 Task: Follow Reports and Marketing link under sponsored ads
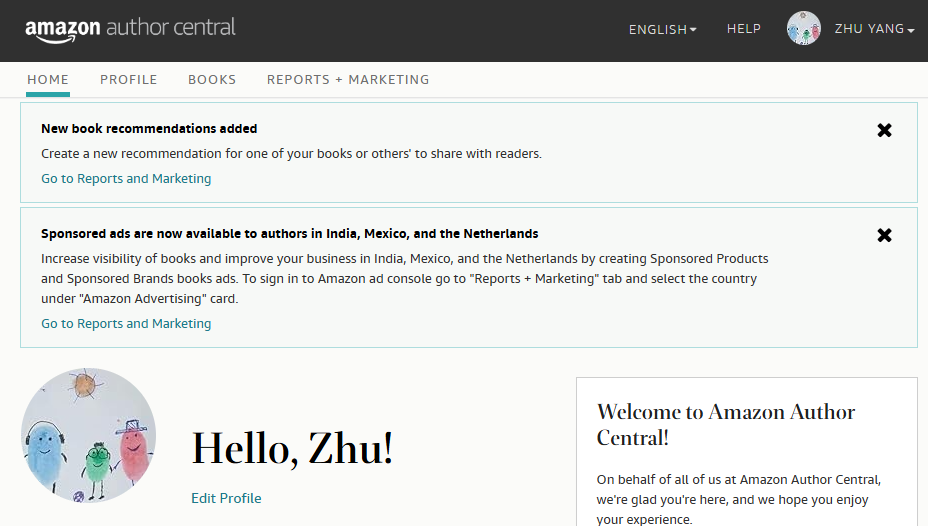126,324
